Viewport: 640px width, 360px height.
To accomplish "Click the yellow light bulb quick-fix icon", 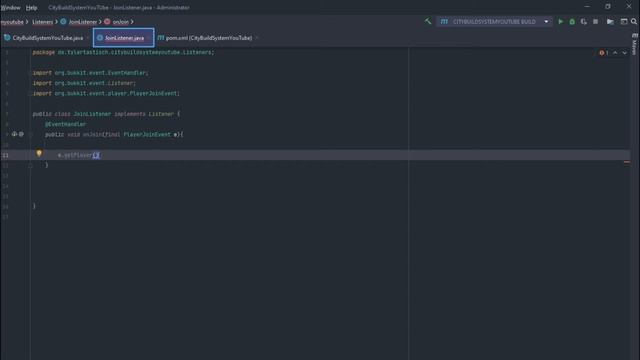I will pos(39,153).
